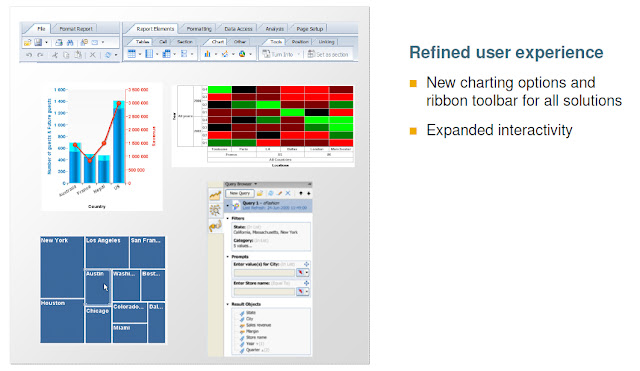
Task: Insert a bar chart using the column chart icon
Action: coord(207,54)
